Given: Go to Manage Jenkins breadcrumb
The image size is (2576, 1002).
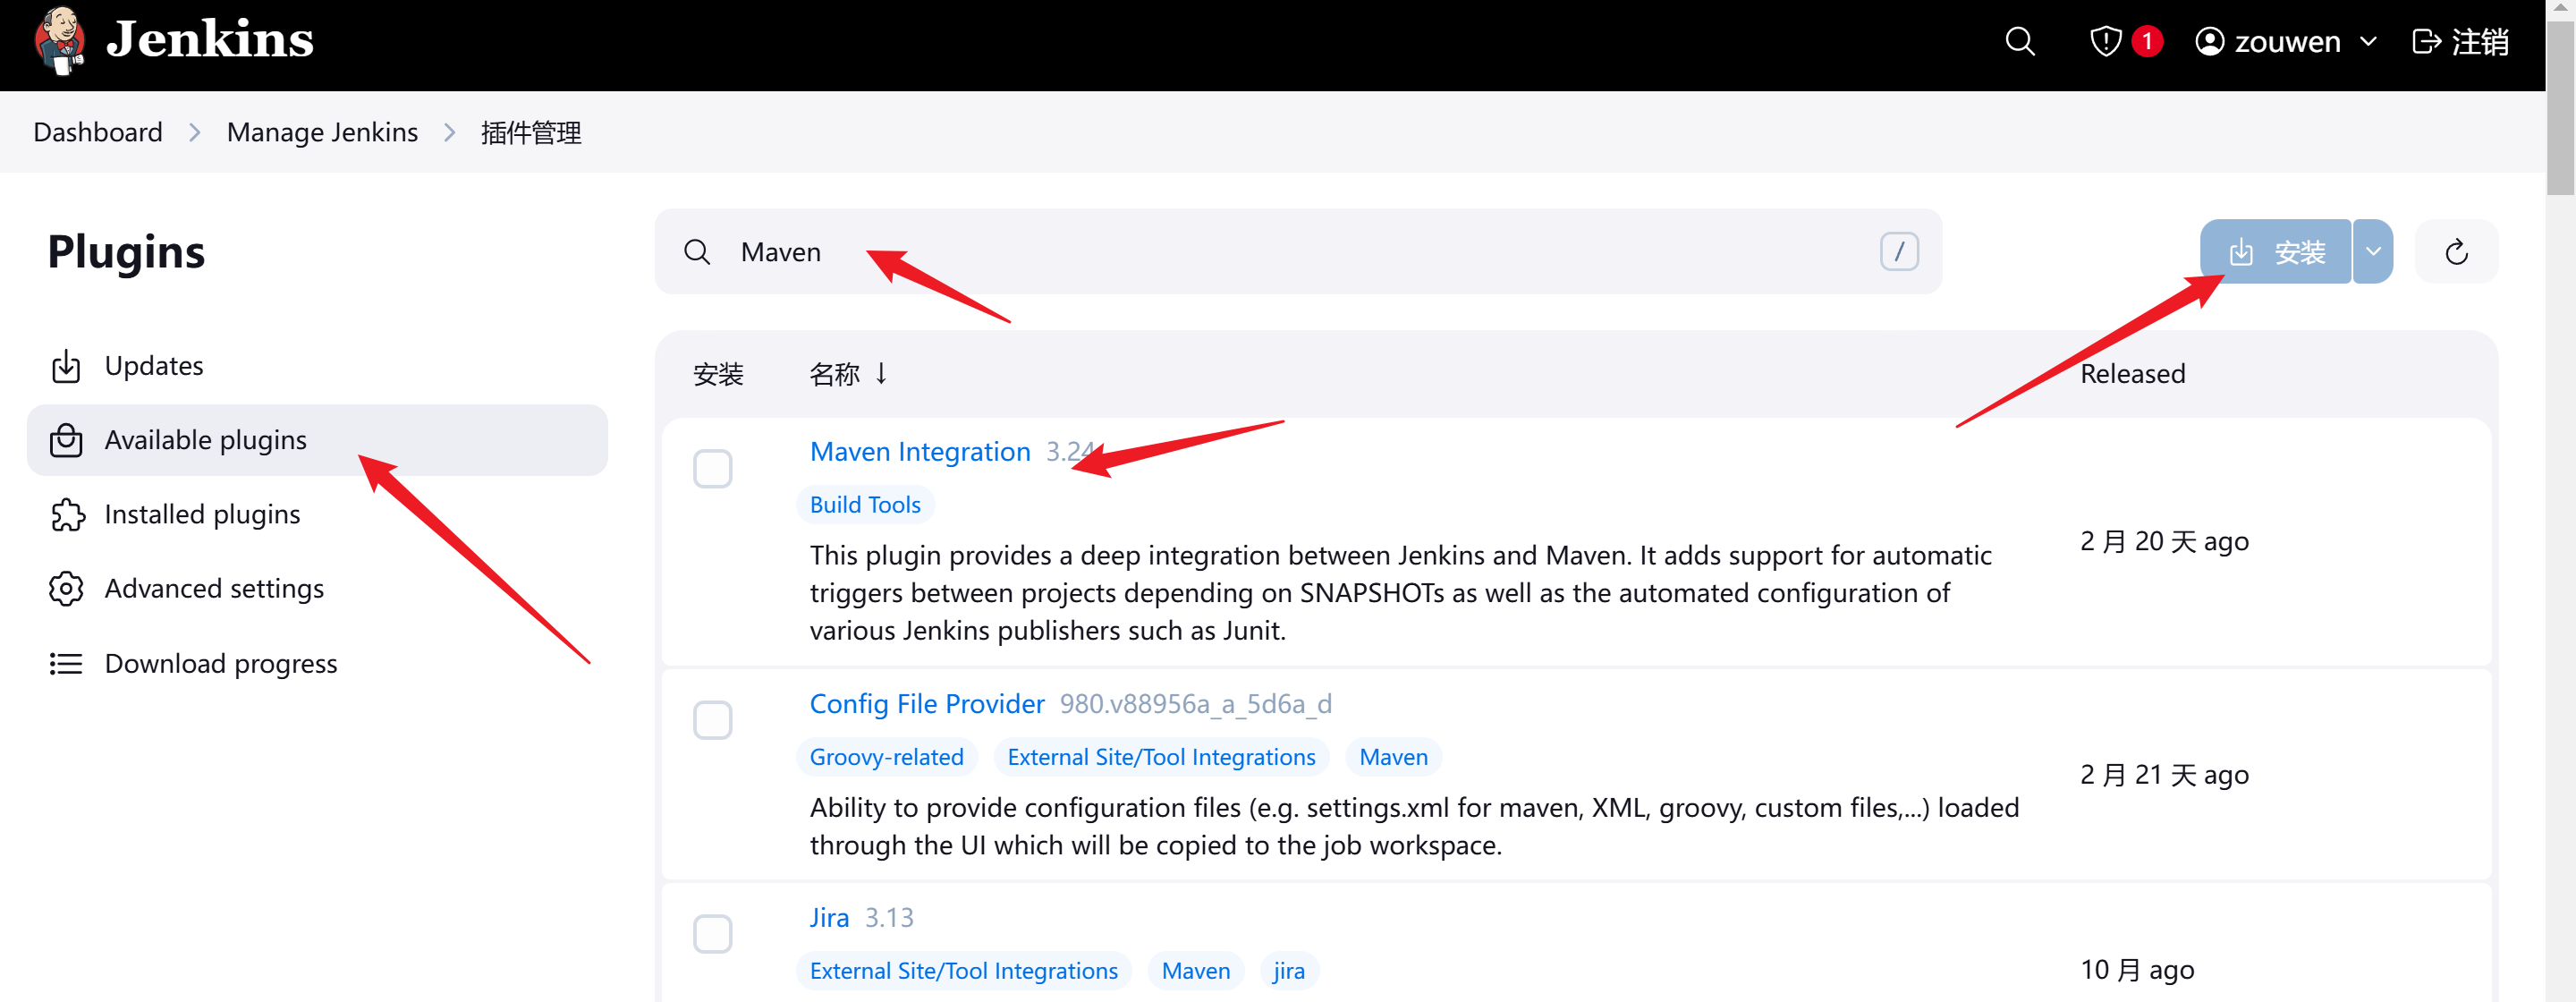Looking at the screenshot, I should [322, 132].
